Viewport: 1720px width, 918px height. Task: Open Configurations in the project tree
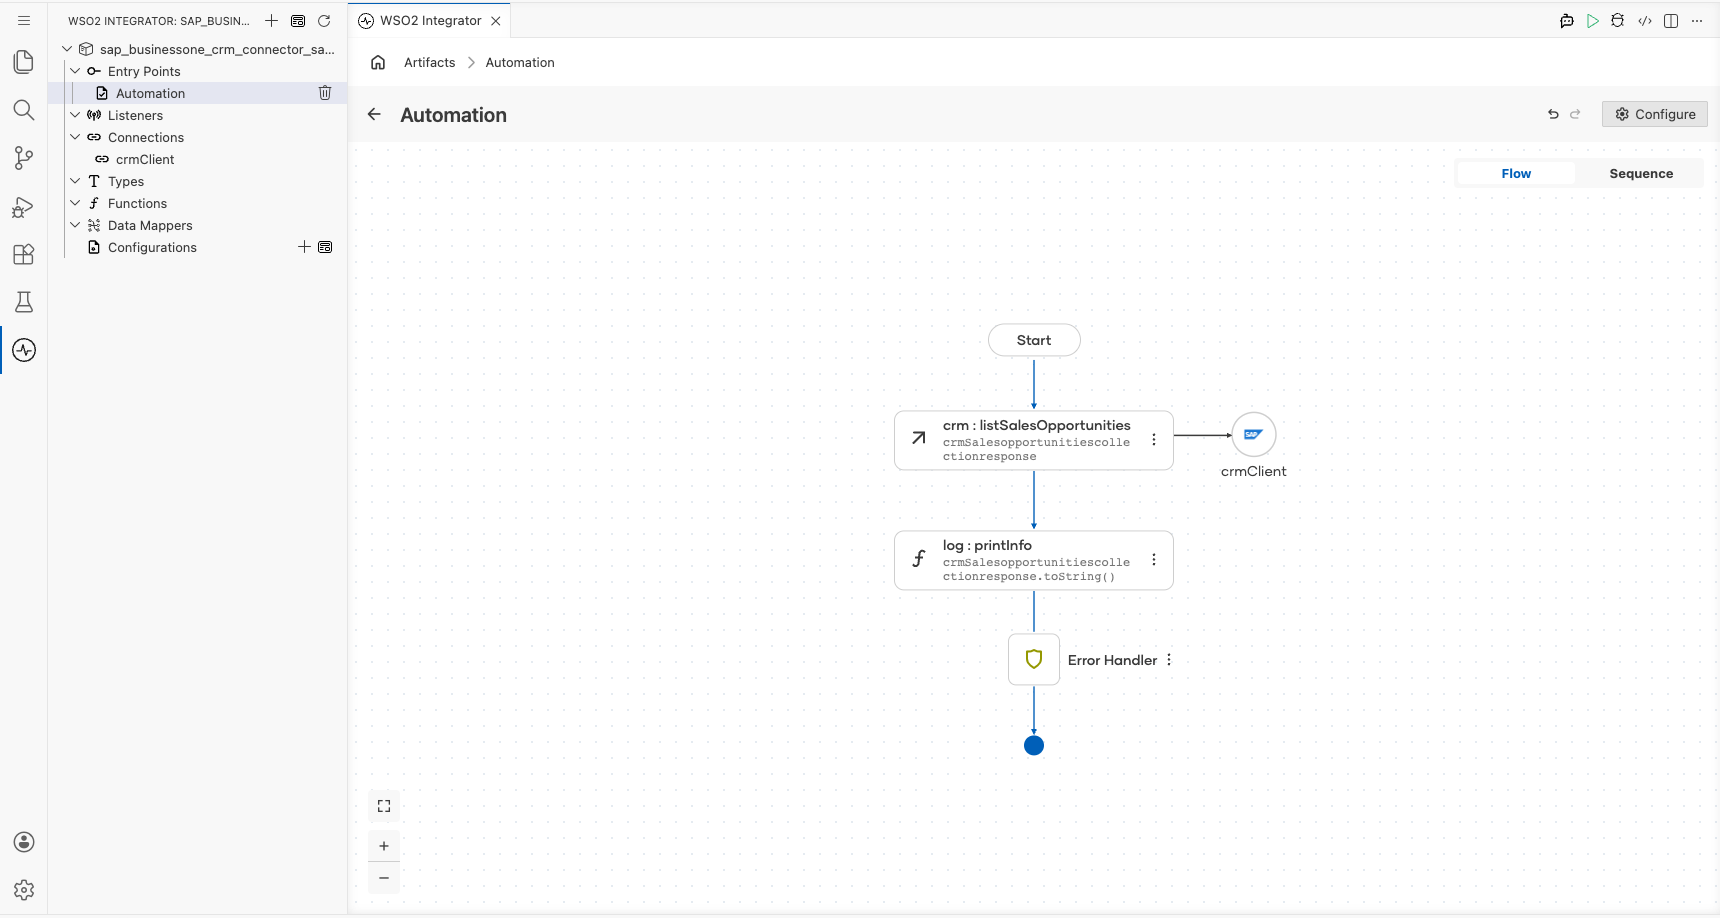point(152,247)
